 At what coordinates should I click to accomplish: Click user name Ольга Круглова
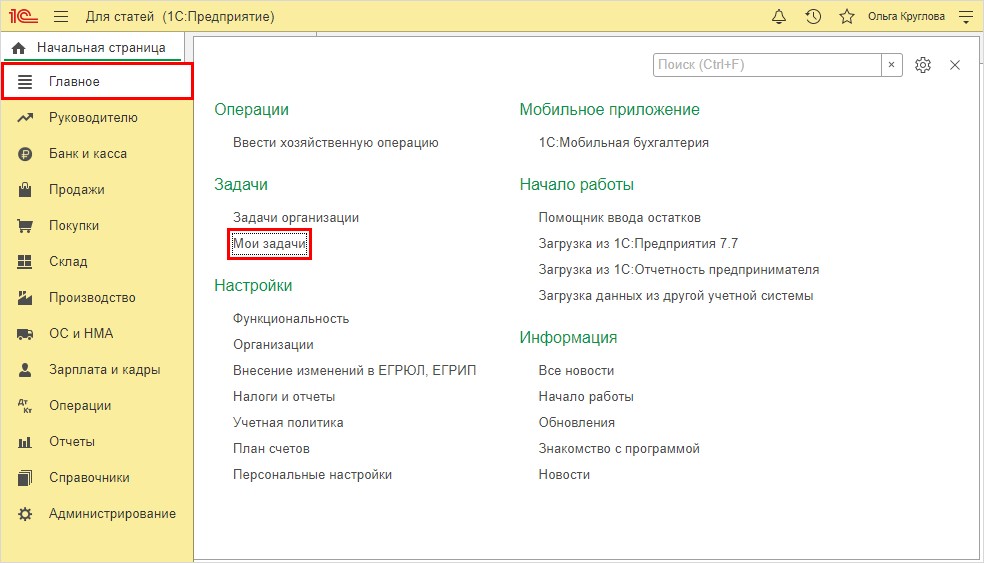[x=906, y=16]
